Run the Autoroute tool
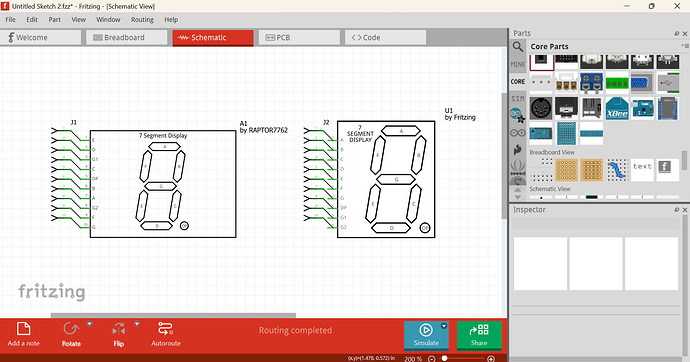 click(166, 335)
